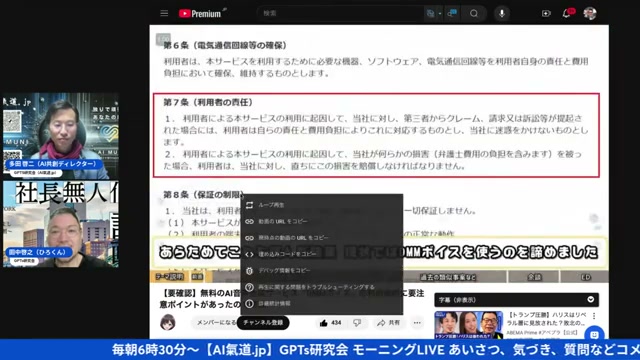Open the トランプ圧勝 recommended thumbnail

pyautogui.click(x=469, y=325)
